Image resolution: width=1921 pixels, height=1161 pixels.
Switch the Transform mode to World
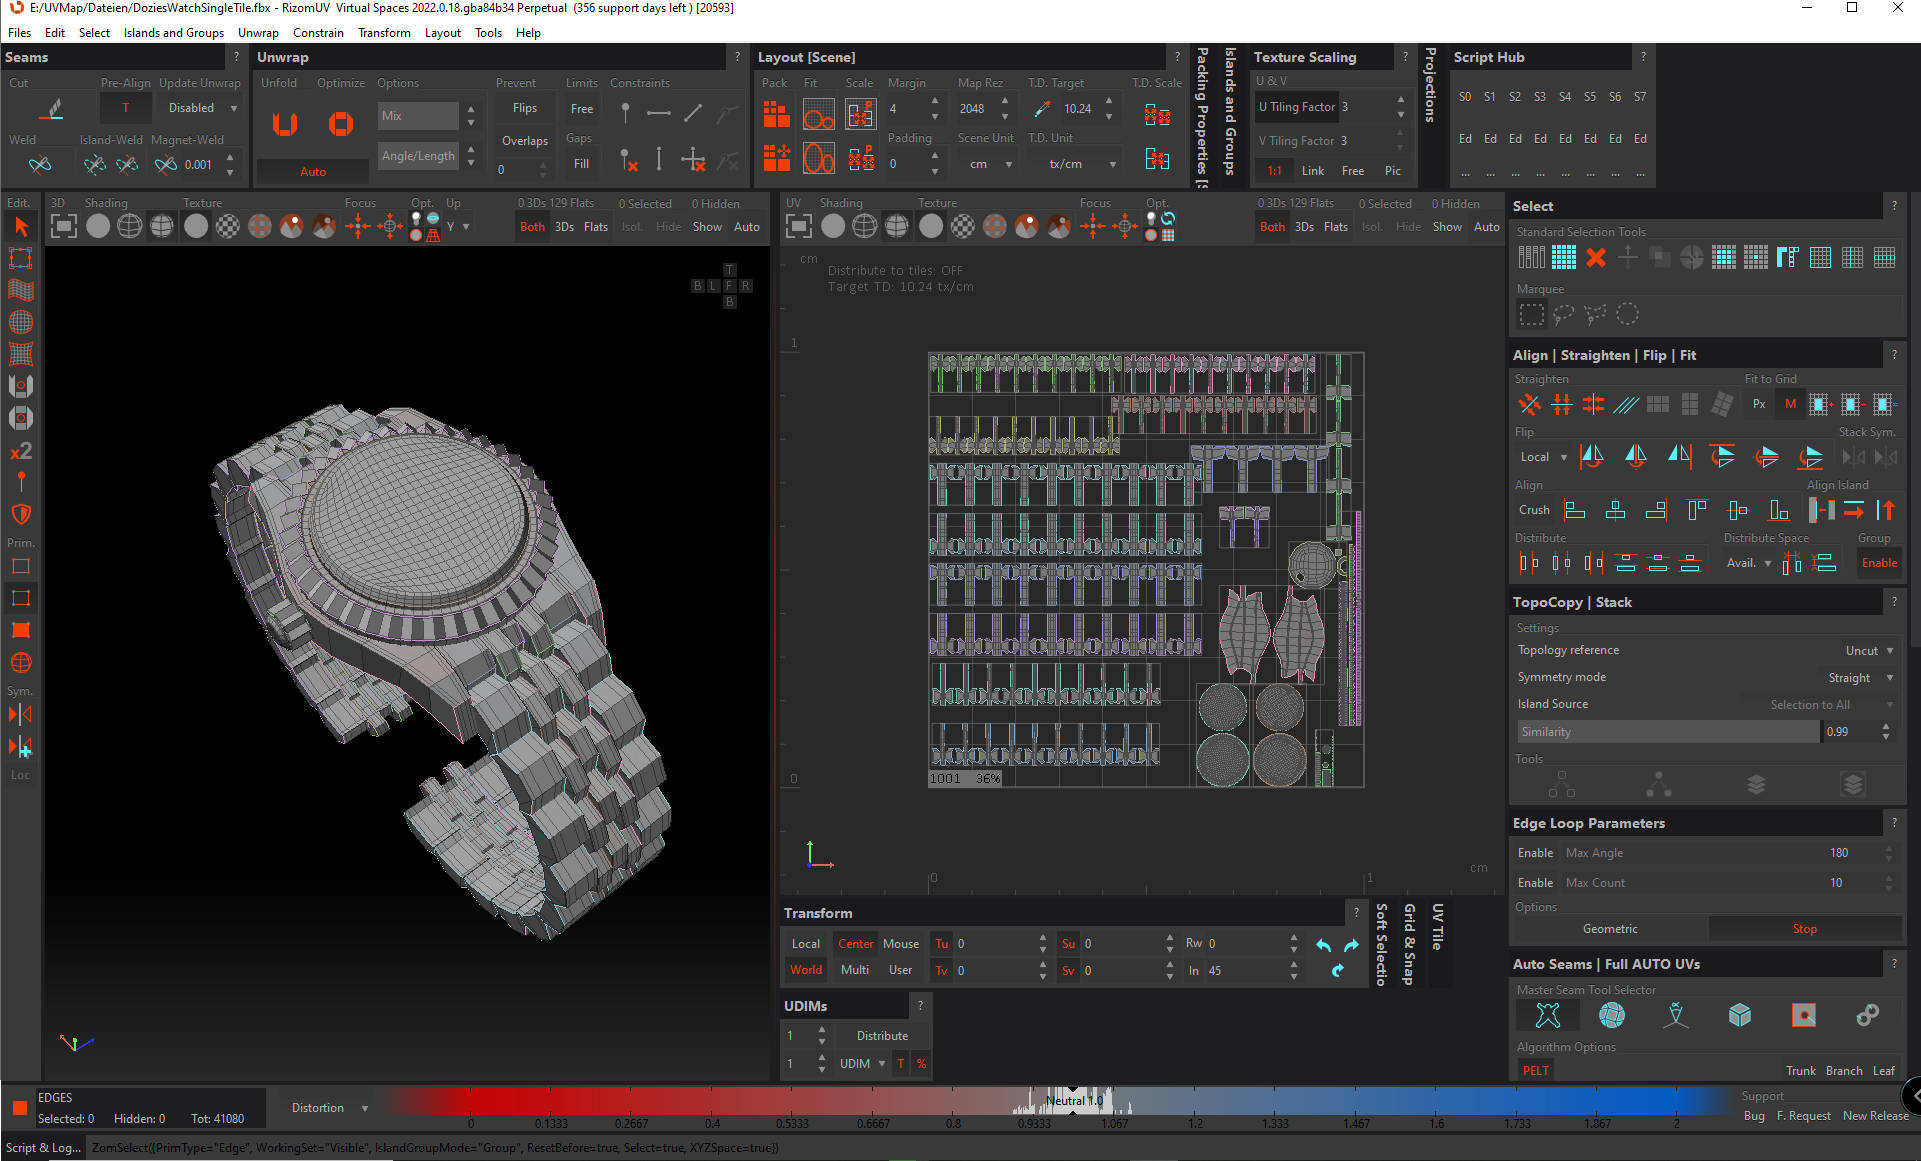coord(806,970)
